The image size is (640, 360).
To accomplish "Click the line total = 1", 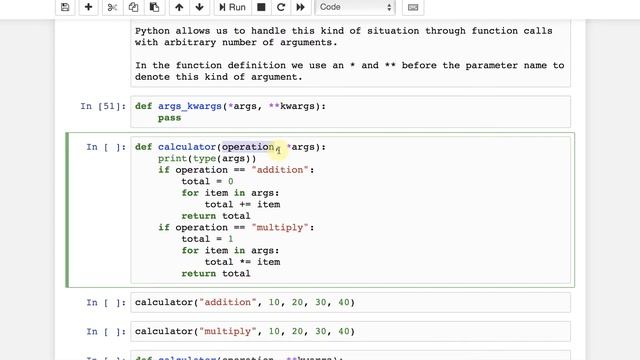I will coord(207,239).
